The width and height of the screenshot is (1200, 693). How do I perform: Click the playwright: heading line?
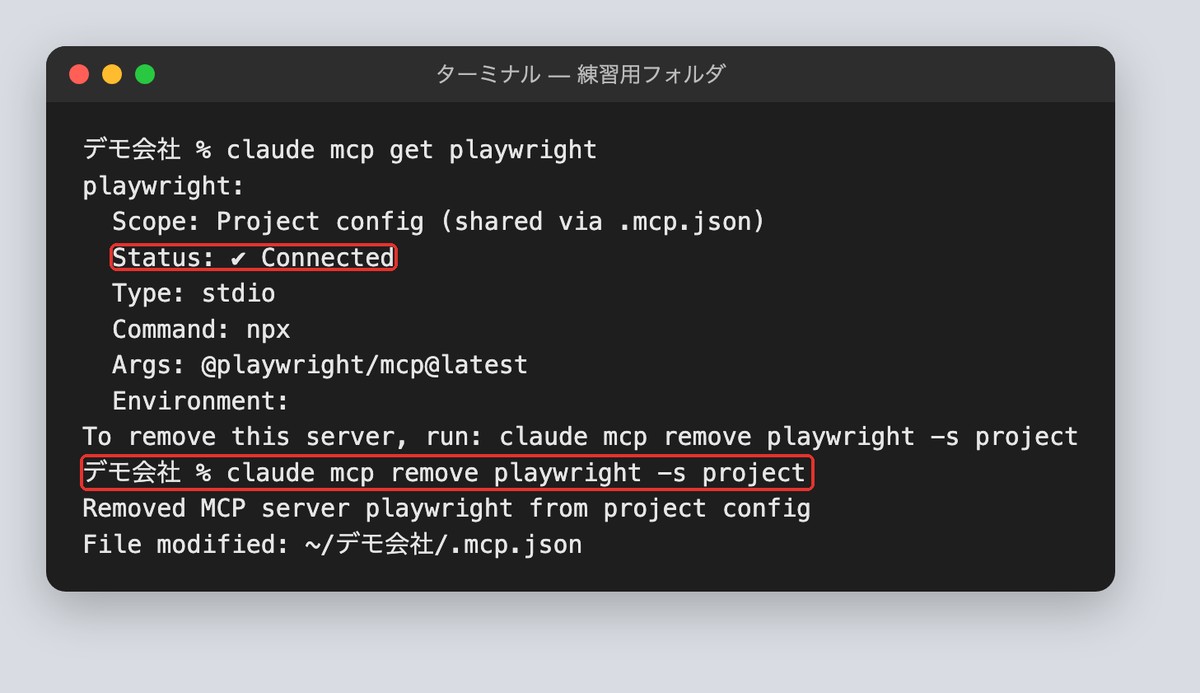point(163,186)
